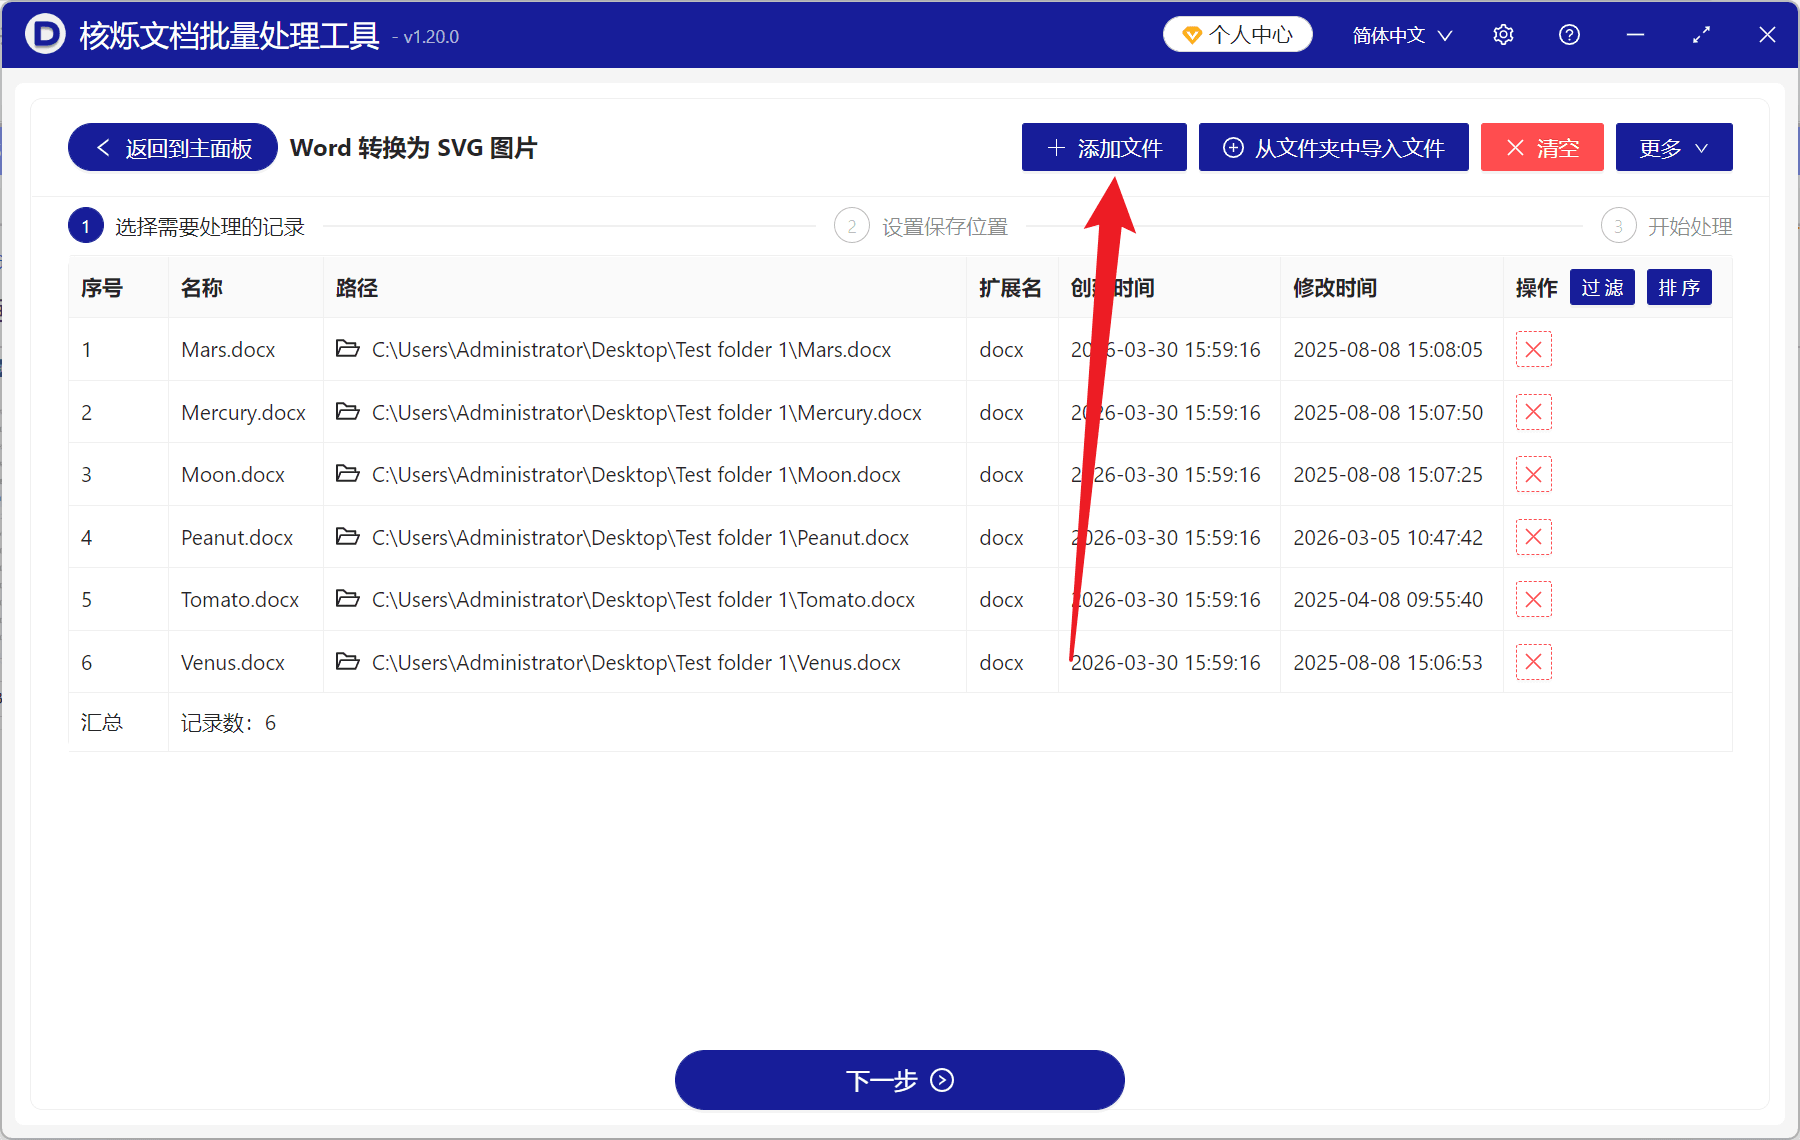
Task: Click the crown icon inside 个人中心
Action: pos(1191,33)
